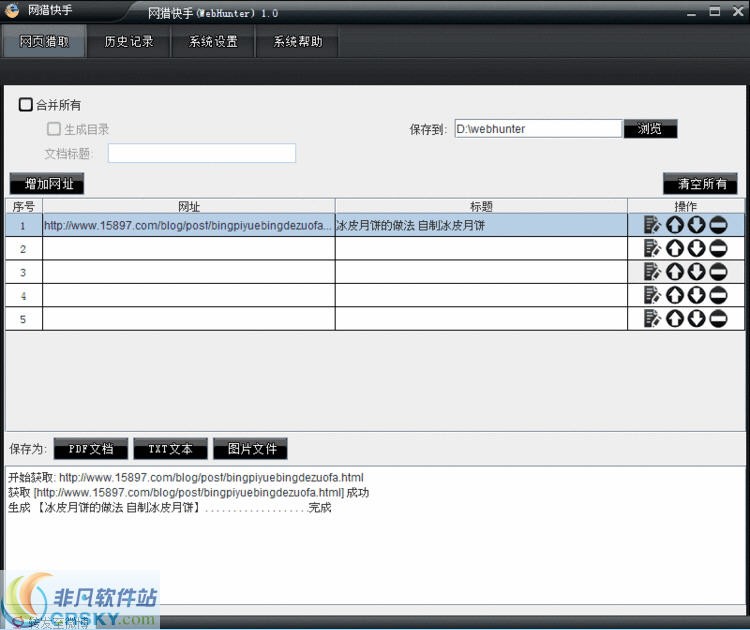Move row 2 down
Viewport: 750px width, 630px height.
click(696, 248)
